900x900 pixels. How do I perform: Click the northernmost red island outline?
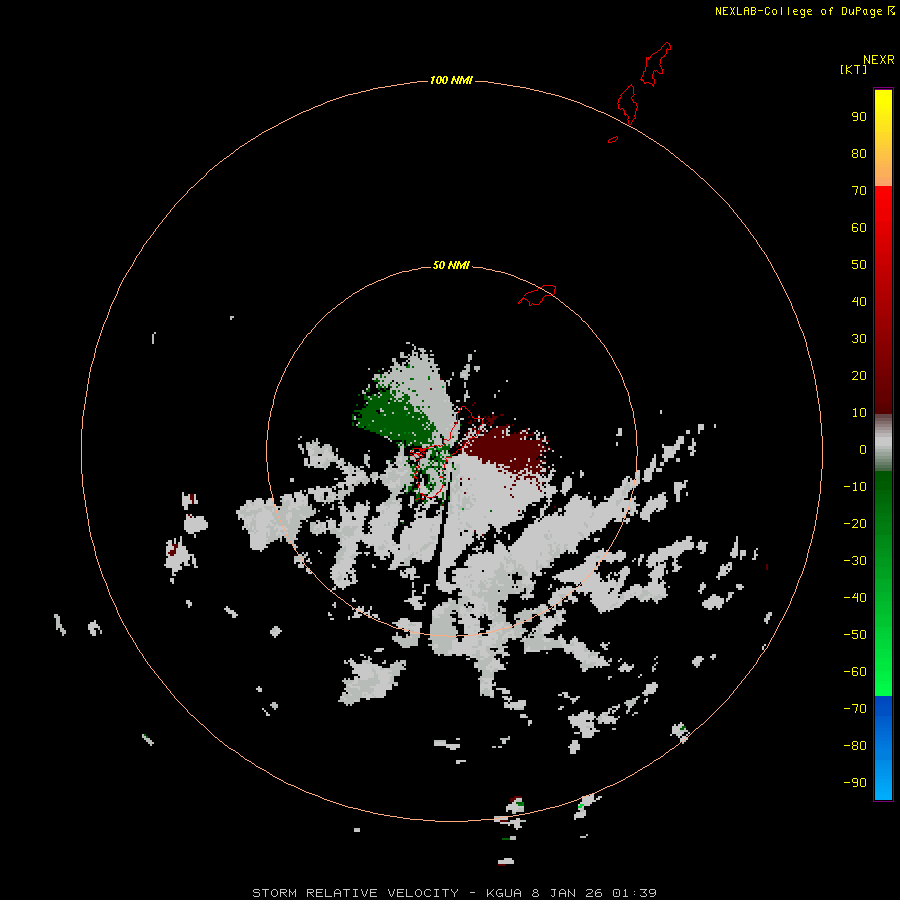tap(655, 64)
